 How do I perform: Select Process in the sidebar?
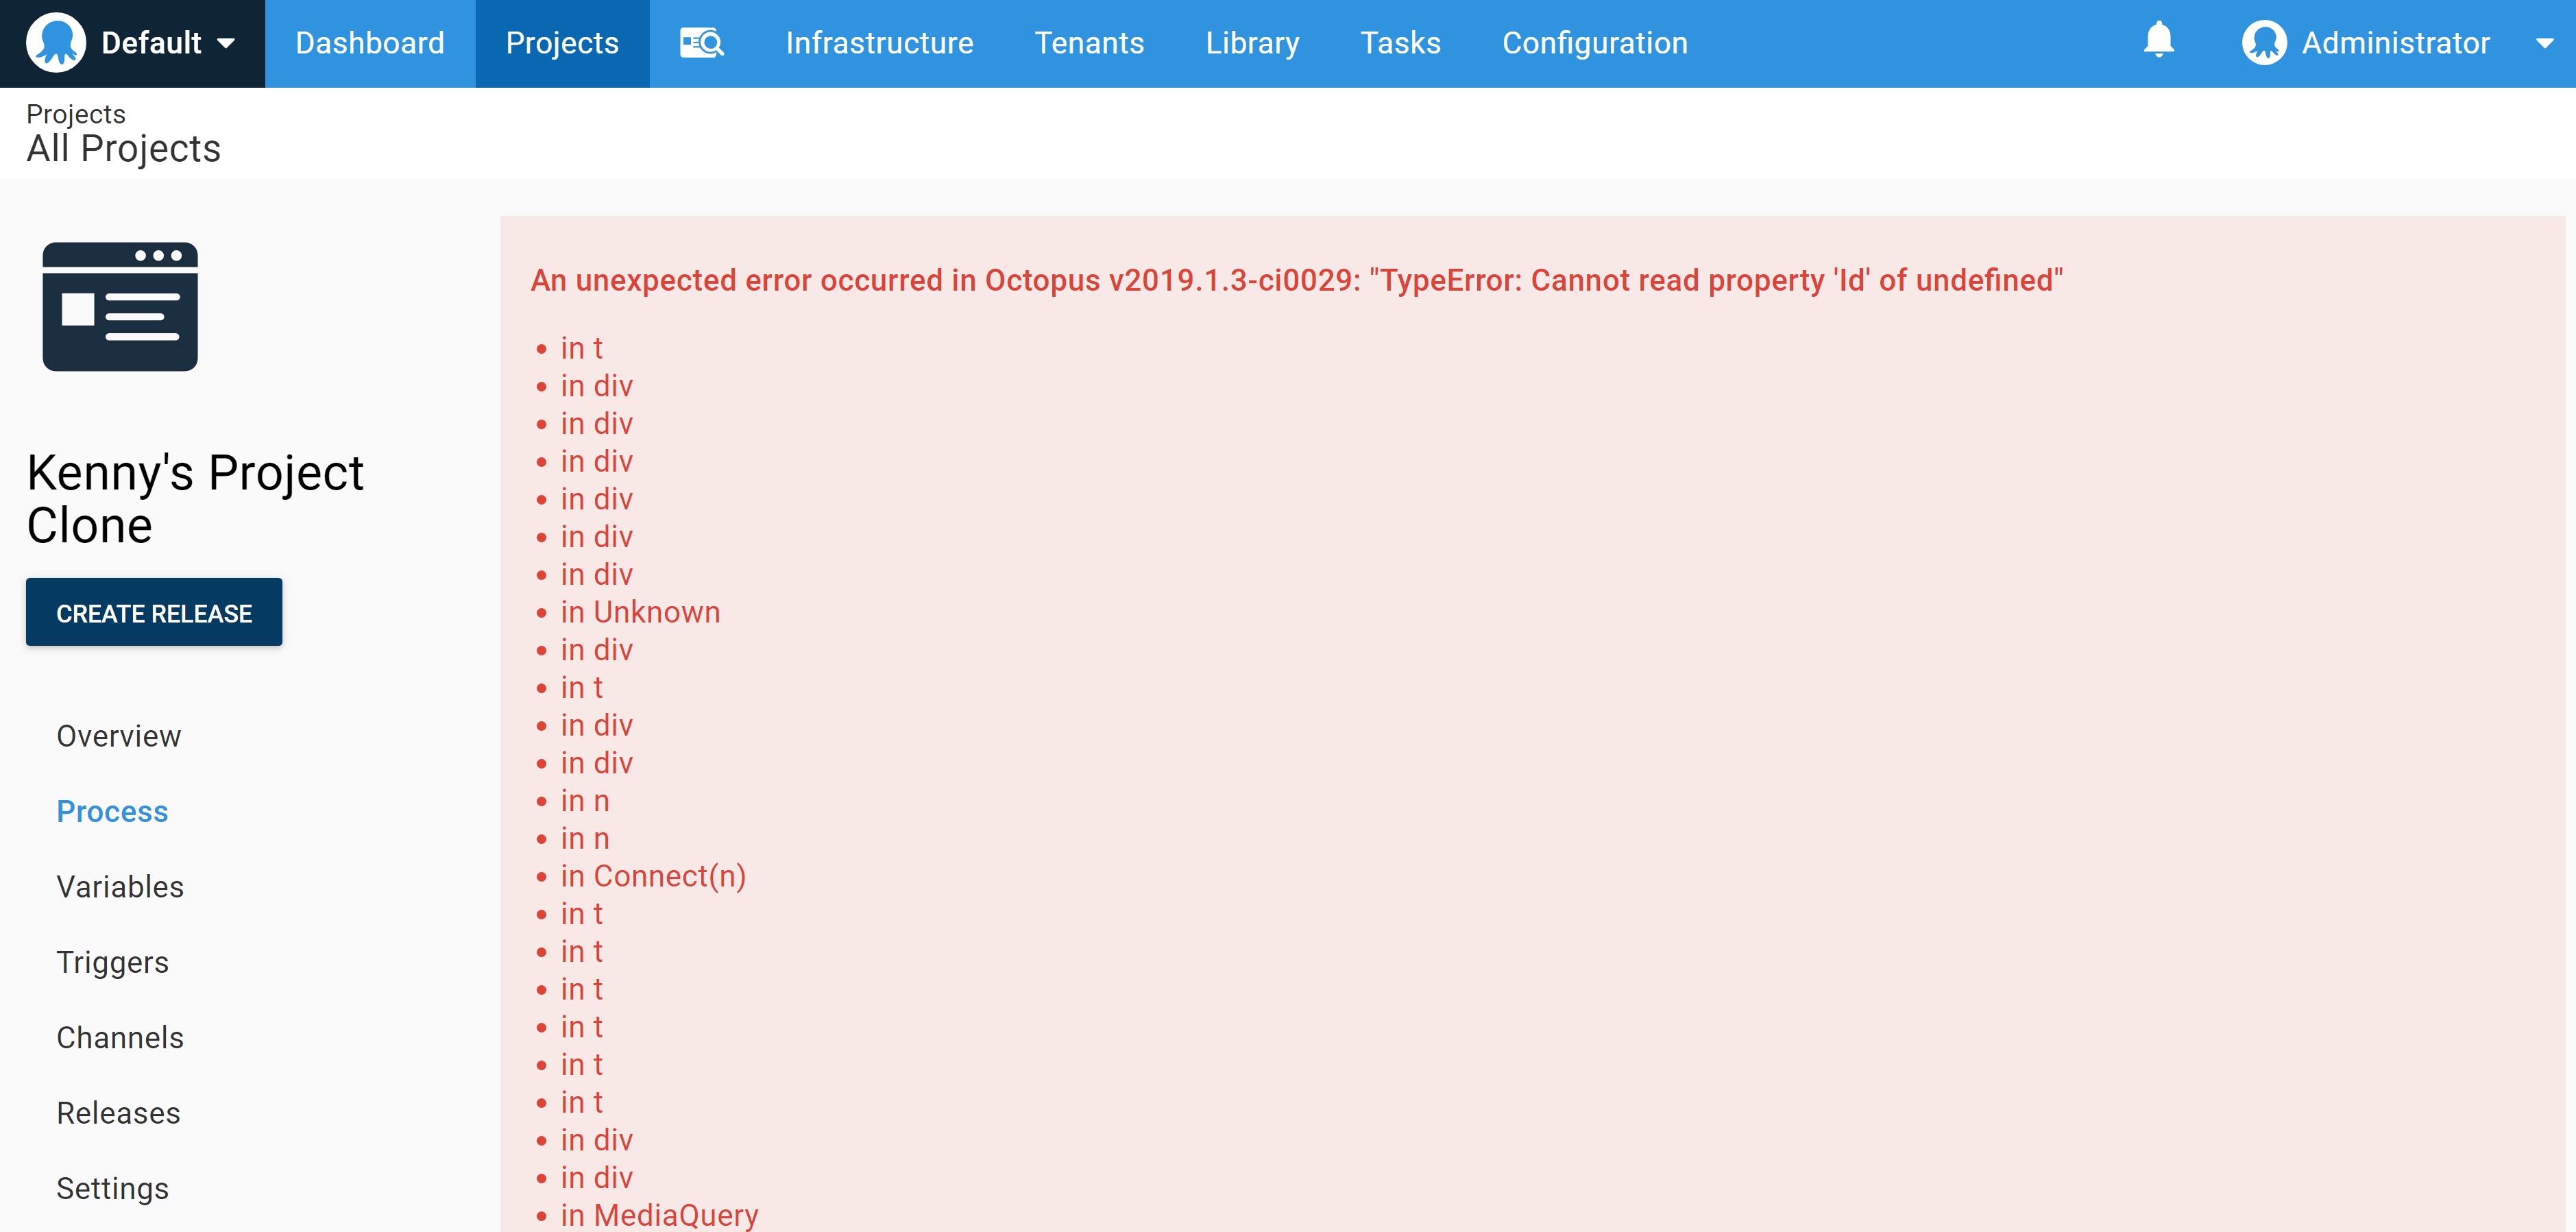[x=112, y=811]
